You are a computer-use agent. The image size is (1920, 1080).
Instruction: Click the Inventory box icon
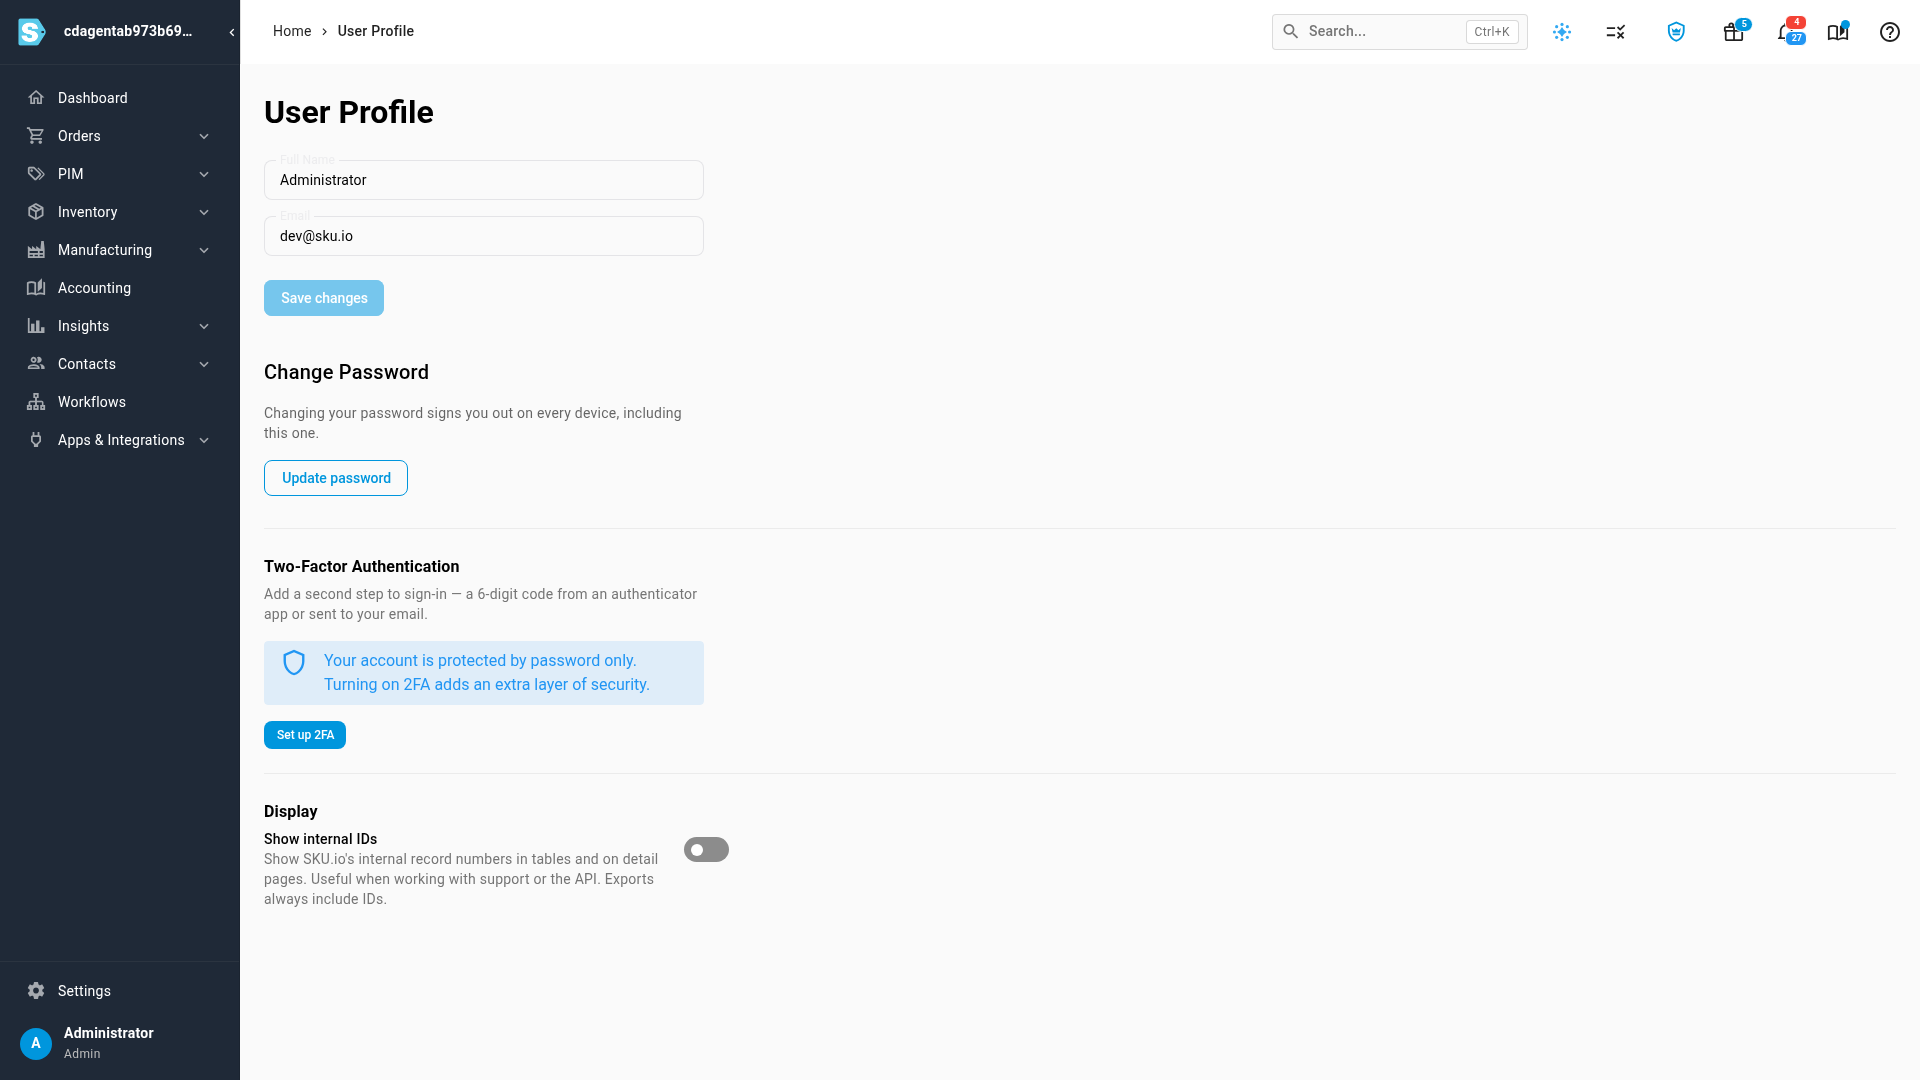click(x=36, y=212)
